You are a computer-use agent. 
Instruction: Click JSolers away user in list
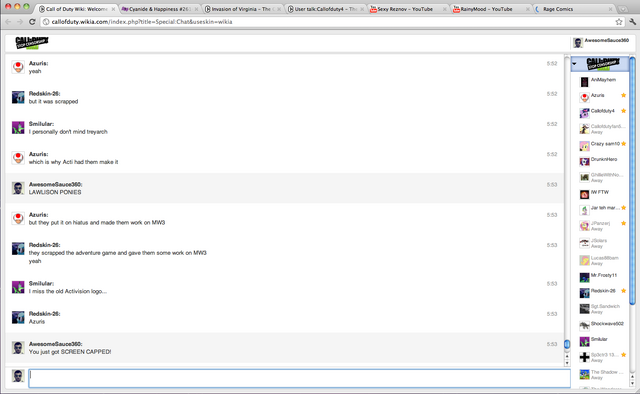pyautogui.click(x=602, y=243)
